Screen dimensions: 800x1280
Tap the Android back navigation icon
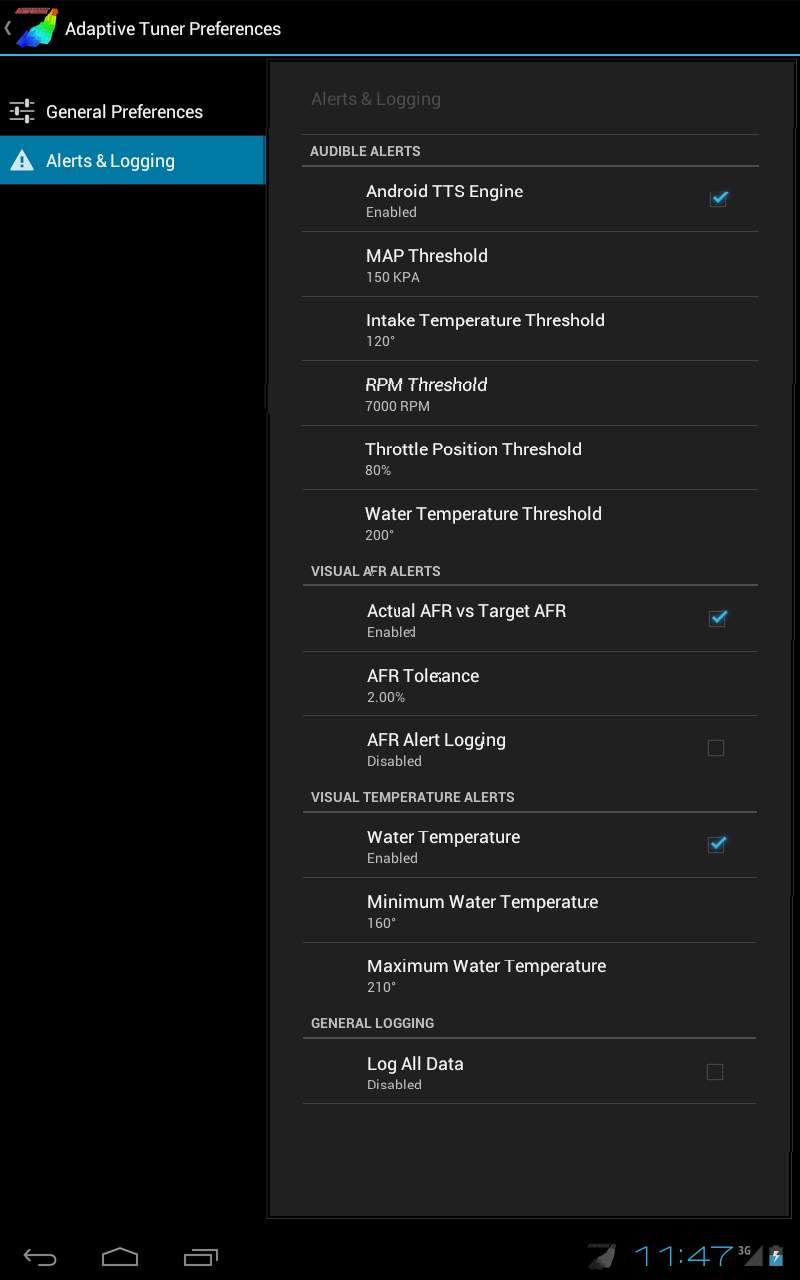(x=40, y=1256)
